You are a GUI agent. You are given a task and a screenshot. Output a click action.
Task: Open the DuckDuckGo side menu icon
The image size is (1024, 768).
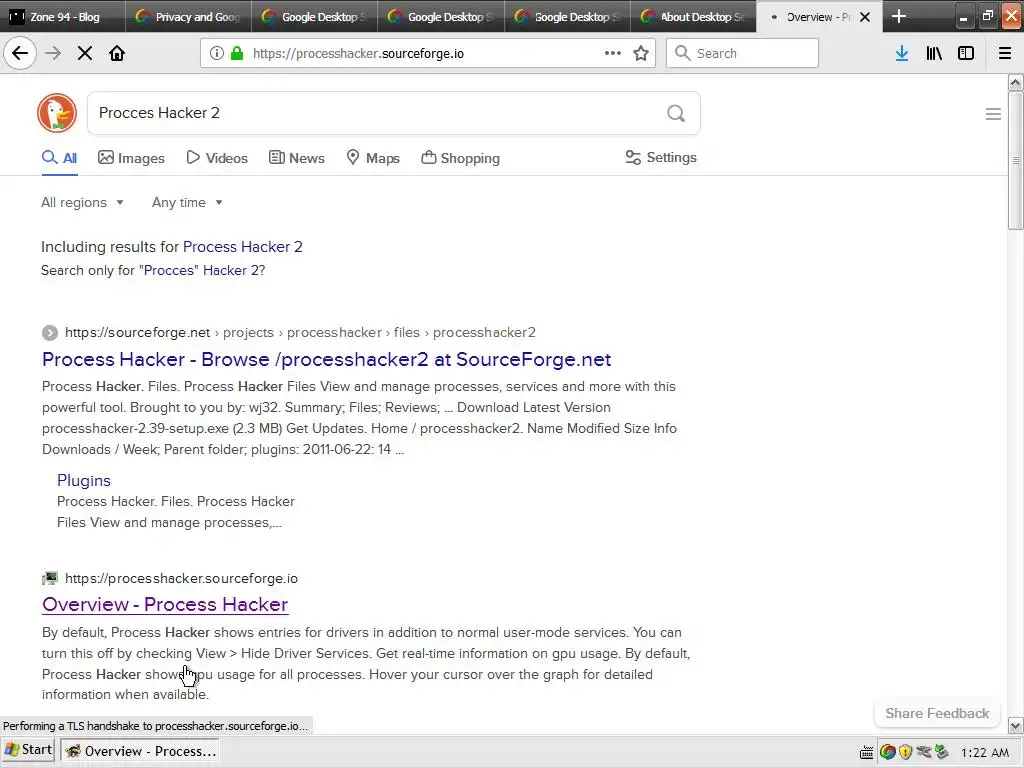tap(993, 114)
